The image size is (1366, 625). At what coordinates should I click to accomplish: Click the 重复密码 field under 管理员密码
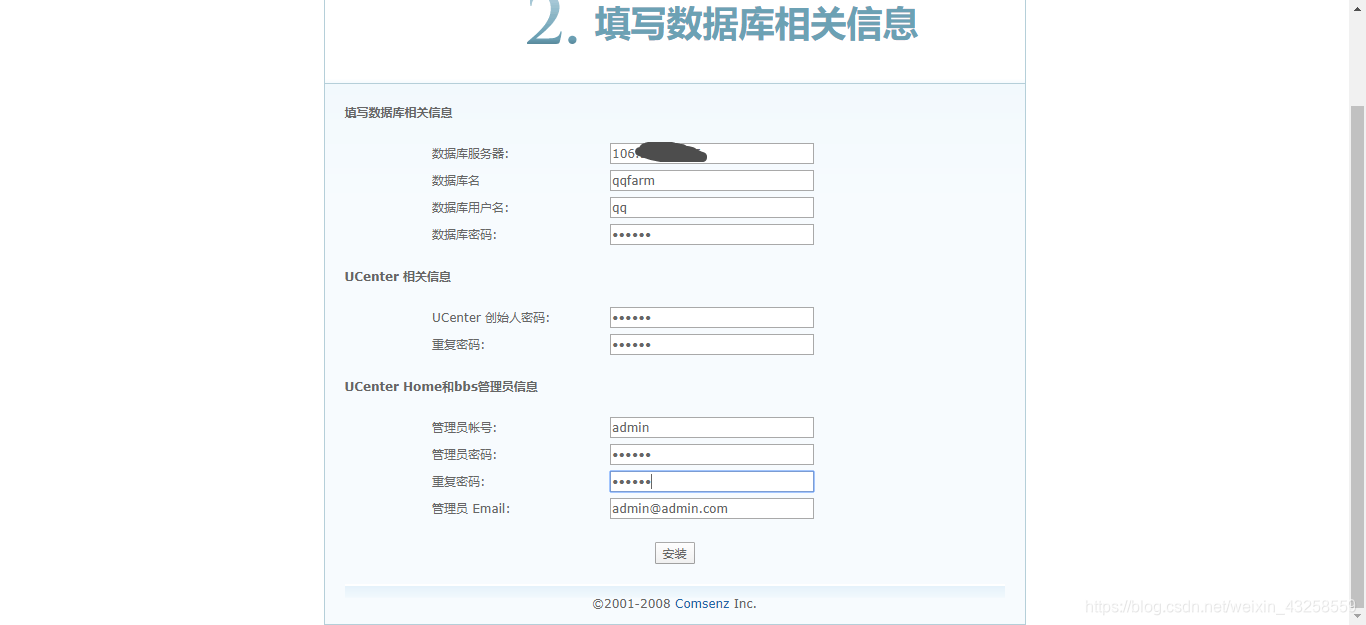712,482
